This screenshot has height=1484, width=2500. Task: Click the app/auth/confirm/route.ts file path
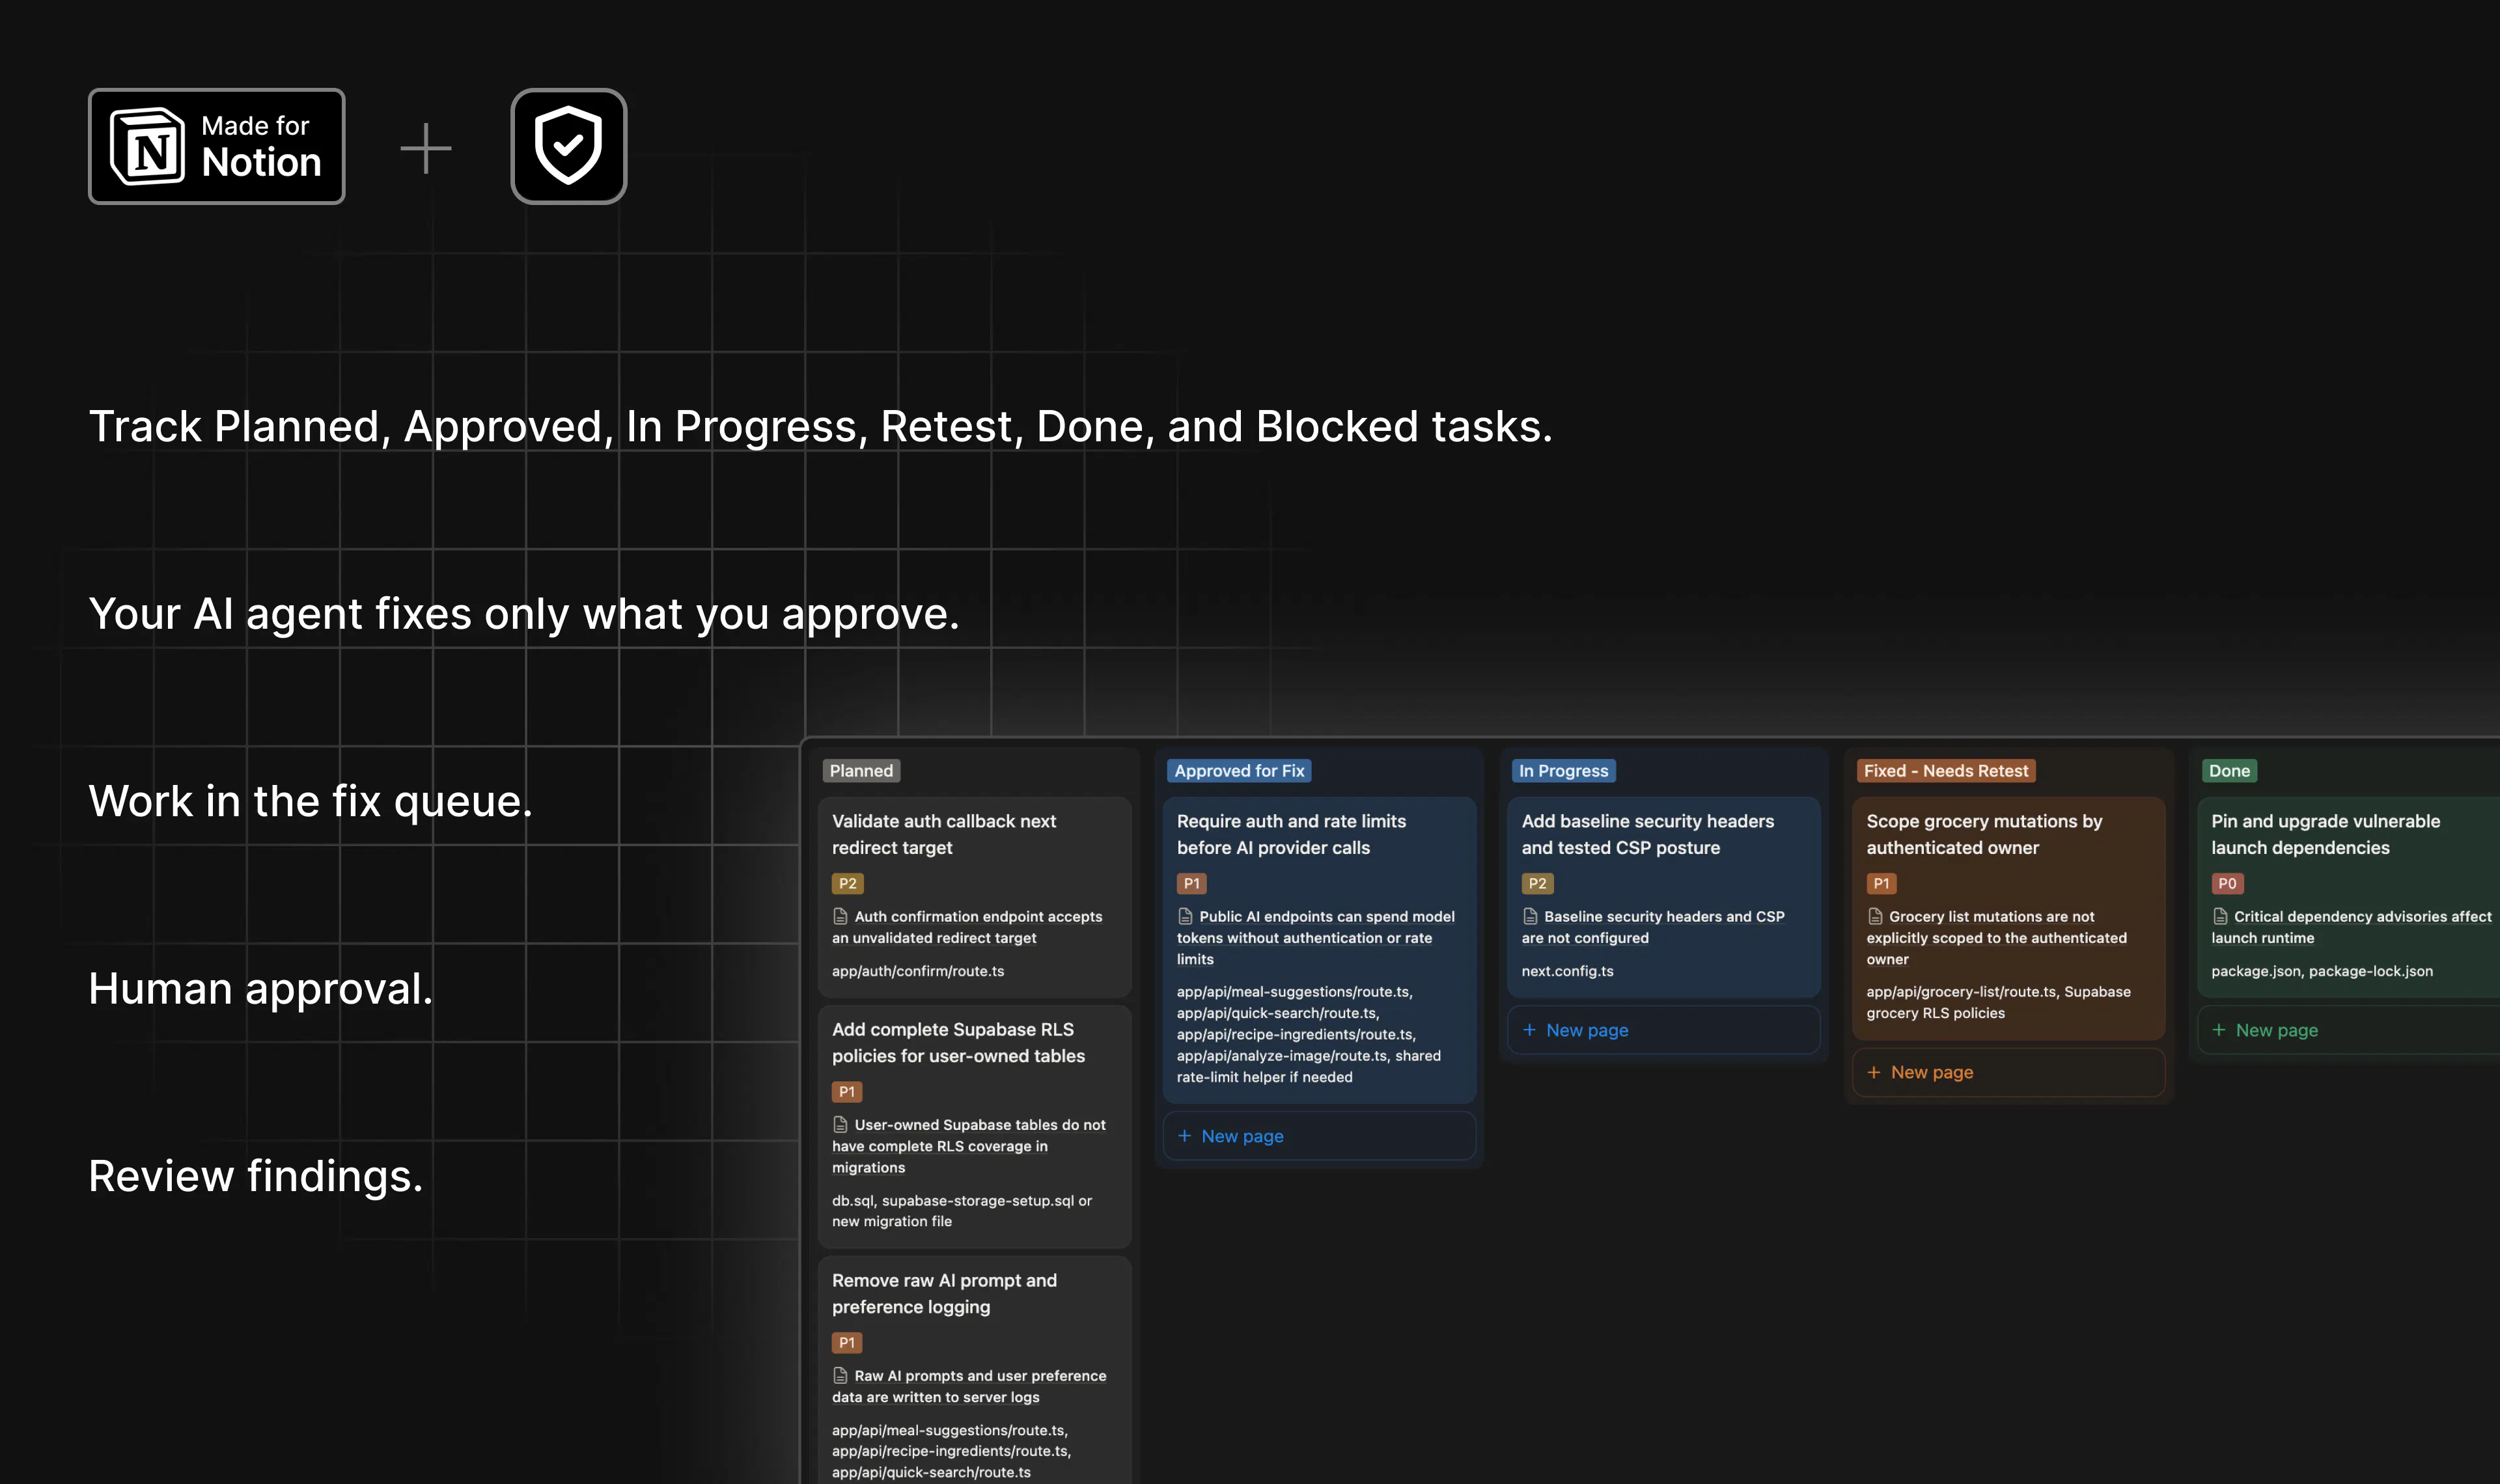click(x=918, y=971)
